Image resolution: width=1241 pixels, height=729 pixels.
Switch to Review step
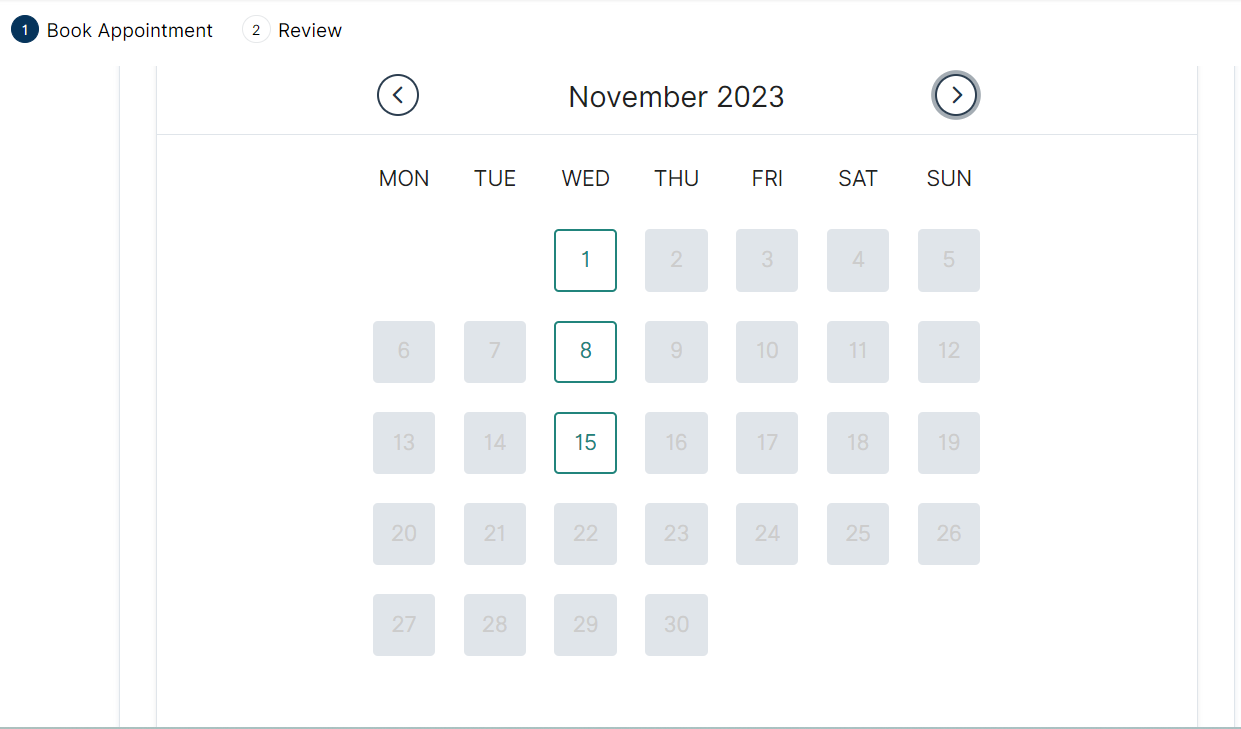[309, 31]
